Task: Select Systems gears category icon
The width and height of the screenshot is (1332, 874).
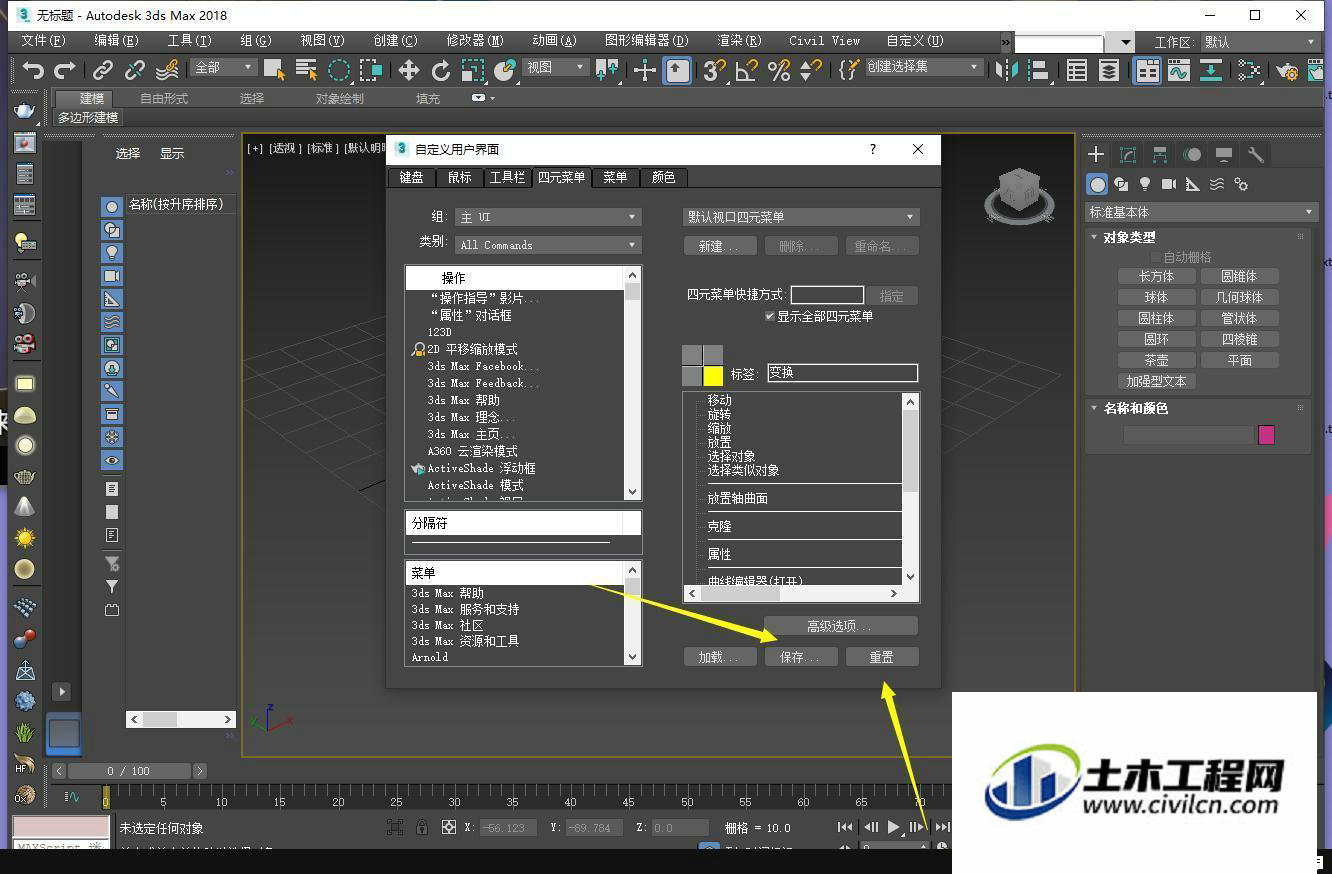Action: pyautogui.click(x=1241, y=184)
